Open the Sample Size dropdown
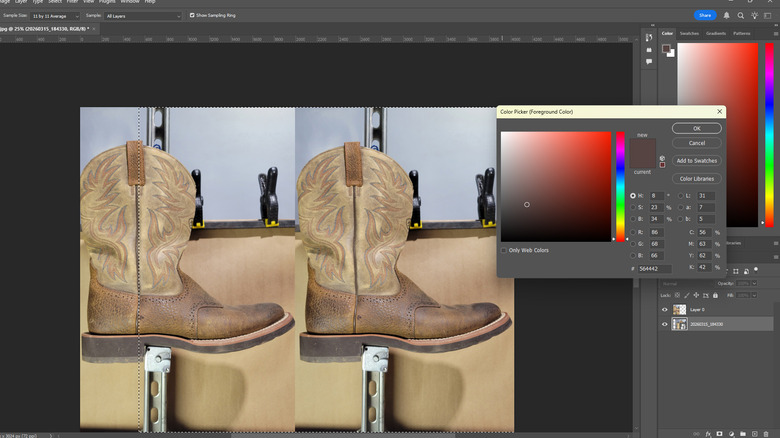The image size is (780, 438). pyautogui.click(x=55, y=16)
